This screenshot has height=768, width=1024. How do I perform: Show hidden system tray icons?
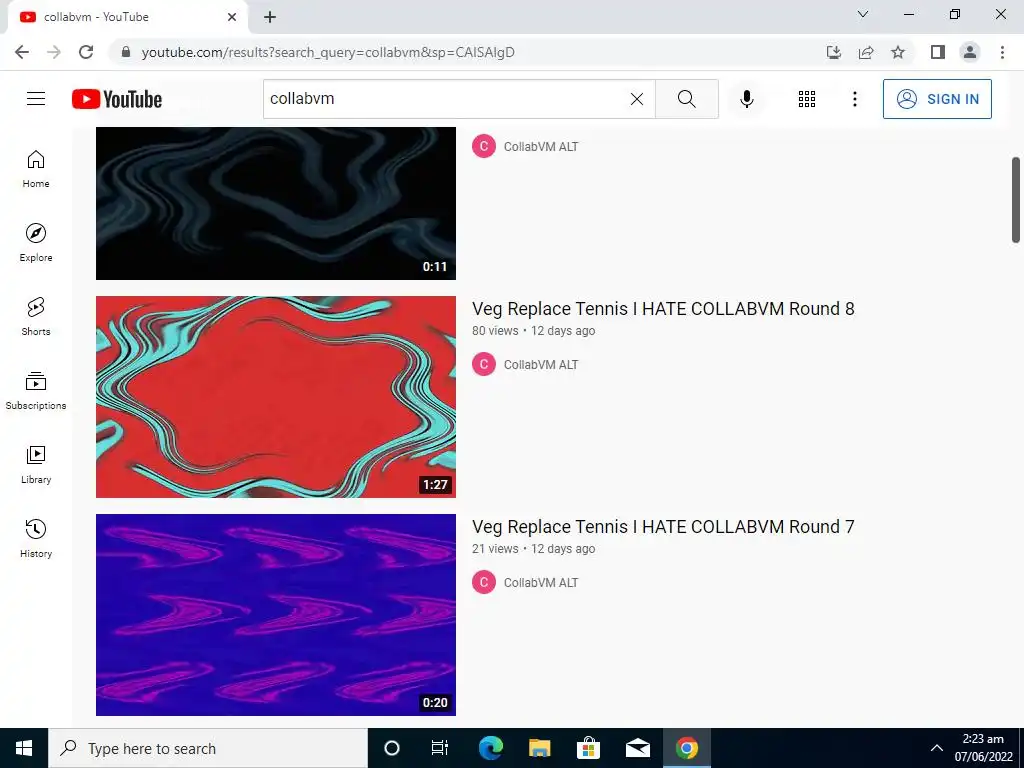click(936, 748)
